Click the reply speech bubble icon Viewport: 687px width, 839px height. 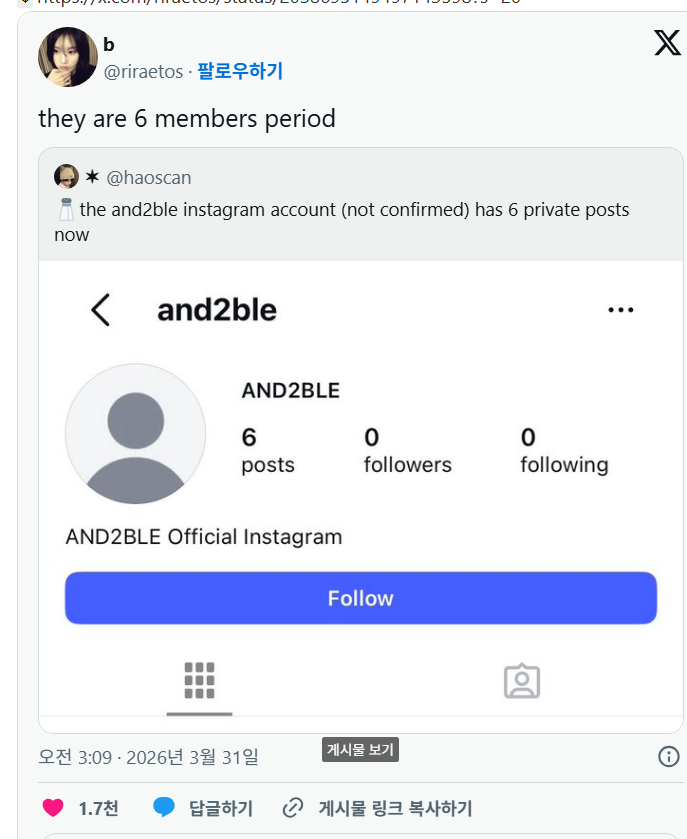coord(164,808)
